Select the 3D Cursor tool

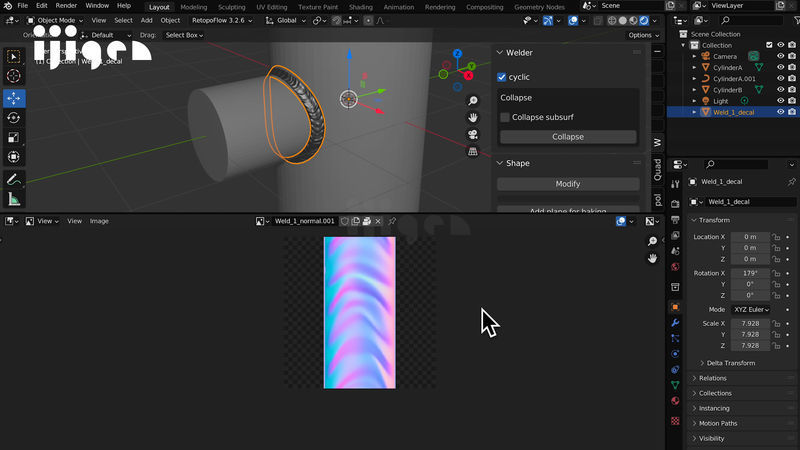pyautogui.click(x=14, y=76)
